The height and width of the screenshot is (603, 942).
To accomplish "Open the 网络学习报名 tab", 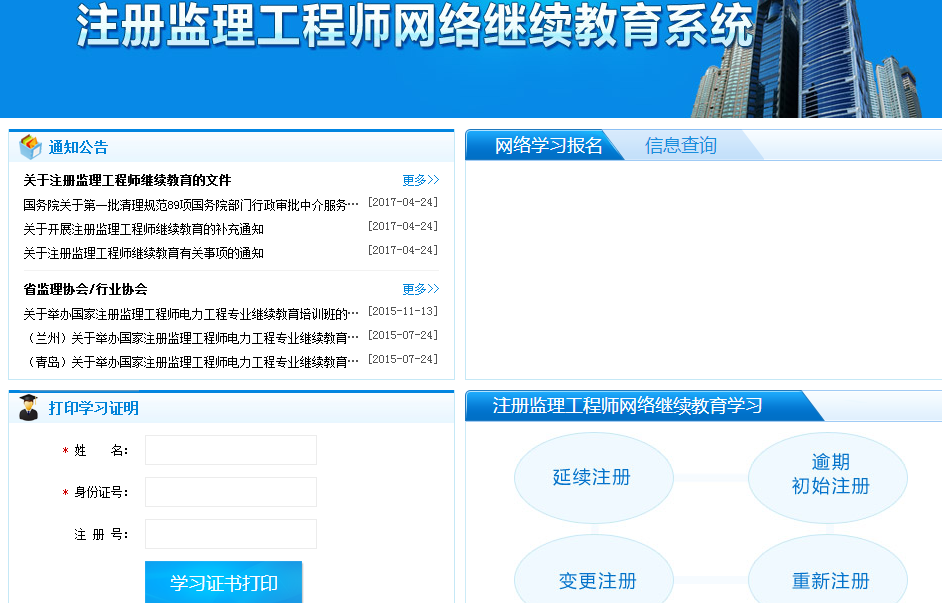I will coord(548,146).
